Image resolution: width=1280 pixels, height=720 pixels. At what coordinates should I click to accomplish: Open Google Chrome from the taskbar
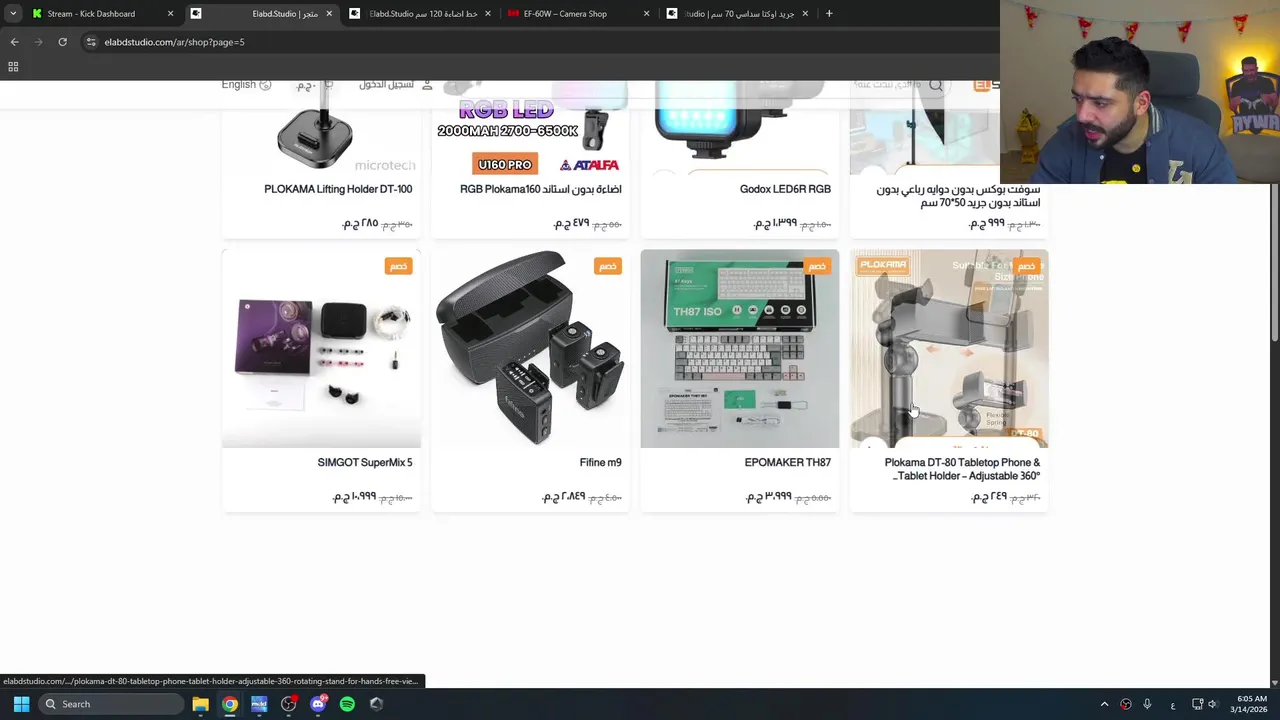point(230,704)
